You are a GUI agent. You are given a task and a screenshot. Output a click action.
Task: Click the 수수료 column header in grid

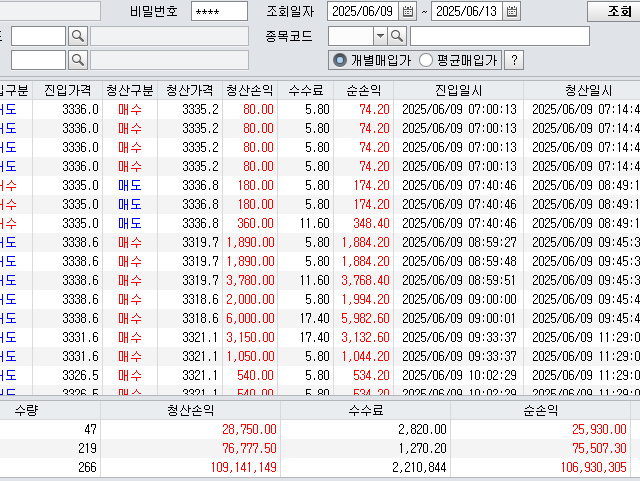tap(307, 89)
